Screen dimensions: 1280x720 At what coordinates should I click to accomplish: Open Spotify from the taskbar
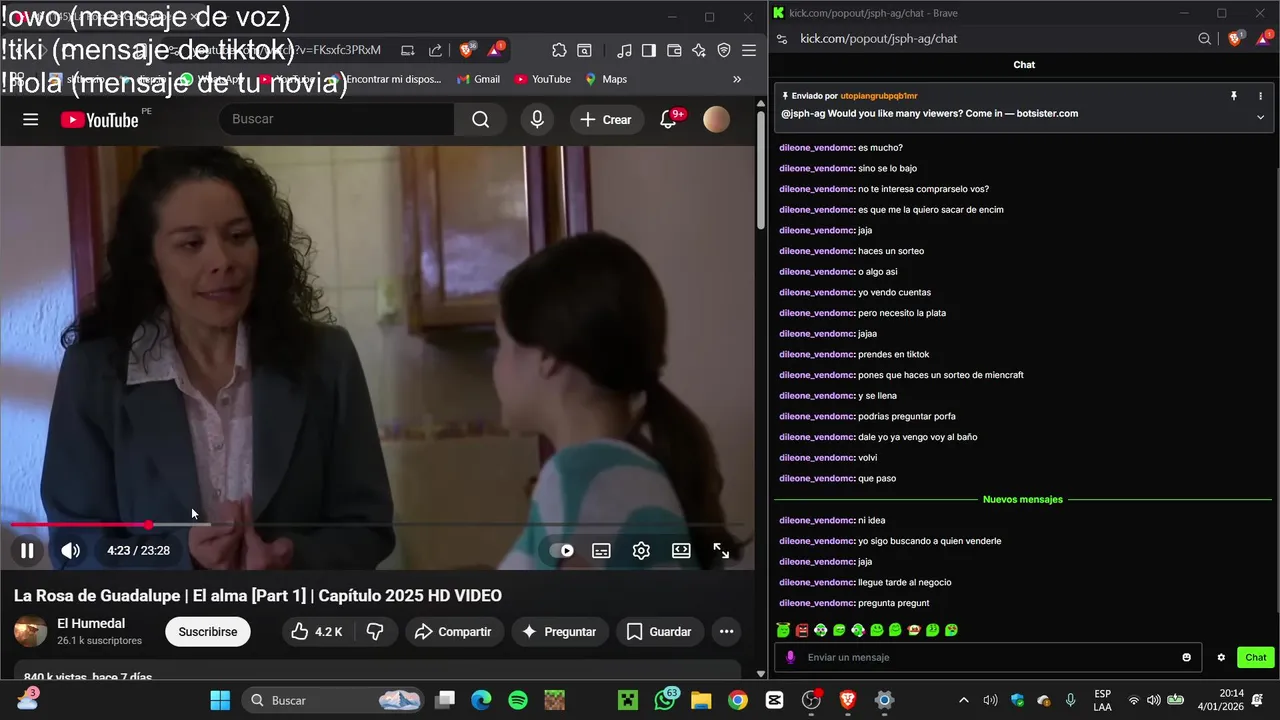click(518, 700)
